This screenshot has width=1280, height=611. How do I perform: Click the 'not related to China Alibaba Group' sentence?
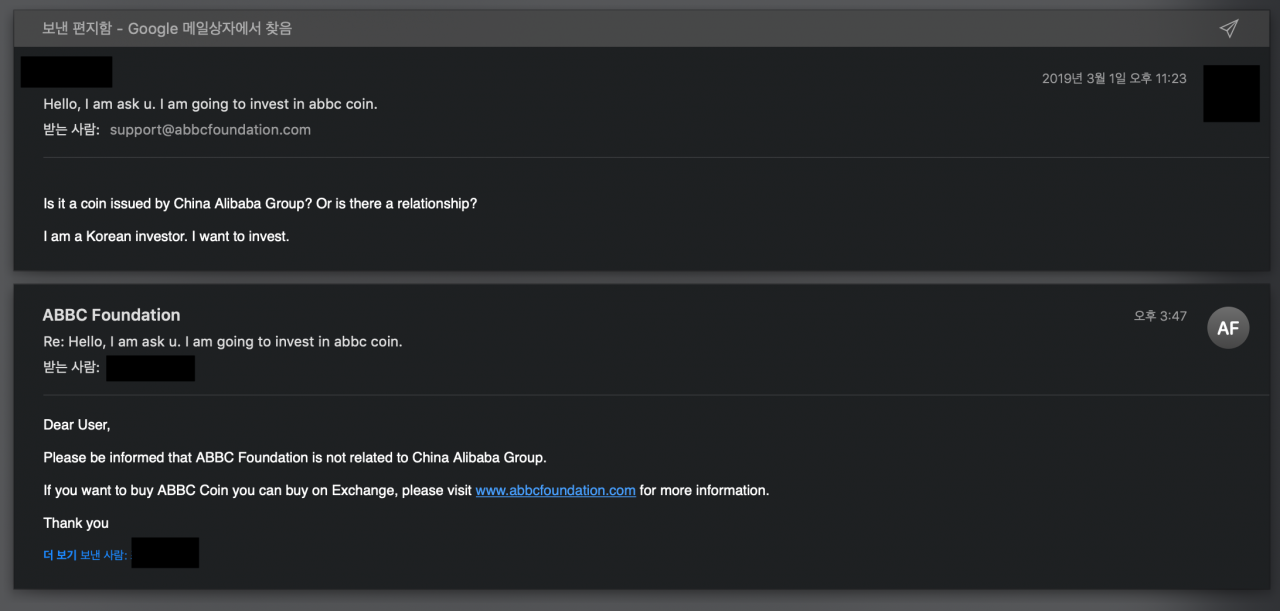point(295,458)
